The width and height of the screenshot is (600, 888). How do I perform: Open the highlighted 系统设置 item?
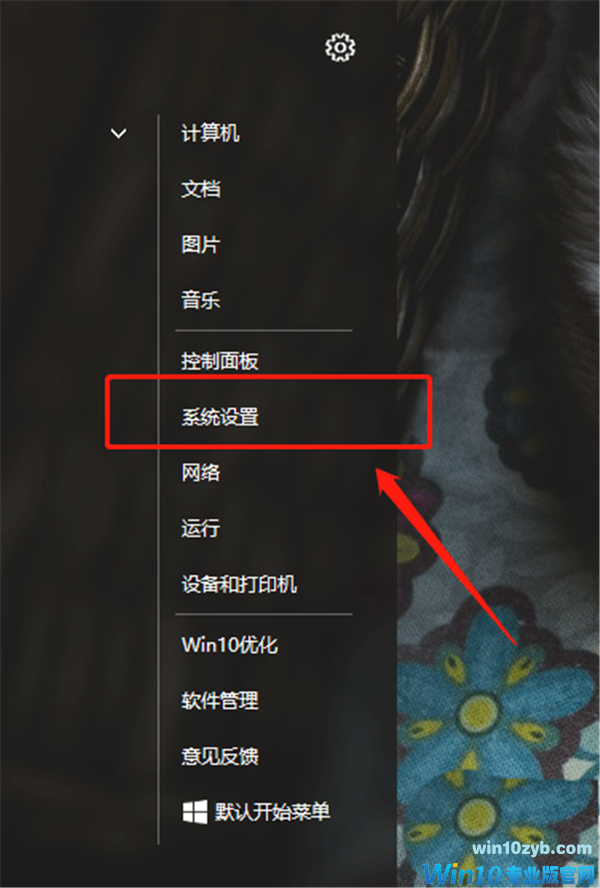pos(220,417)
